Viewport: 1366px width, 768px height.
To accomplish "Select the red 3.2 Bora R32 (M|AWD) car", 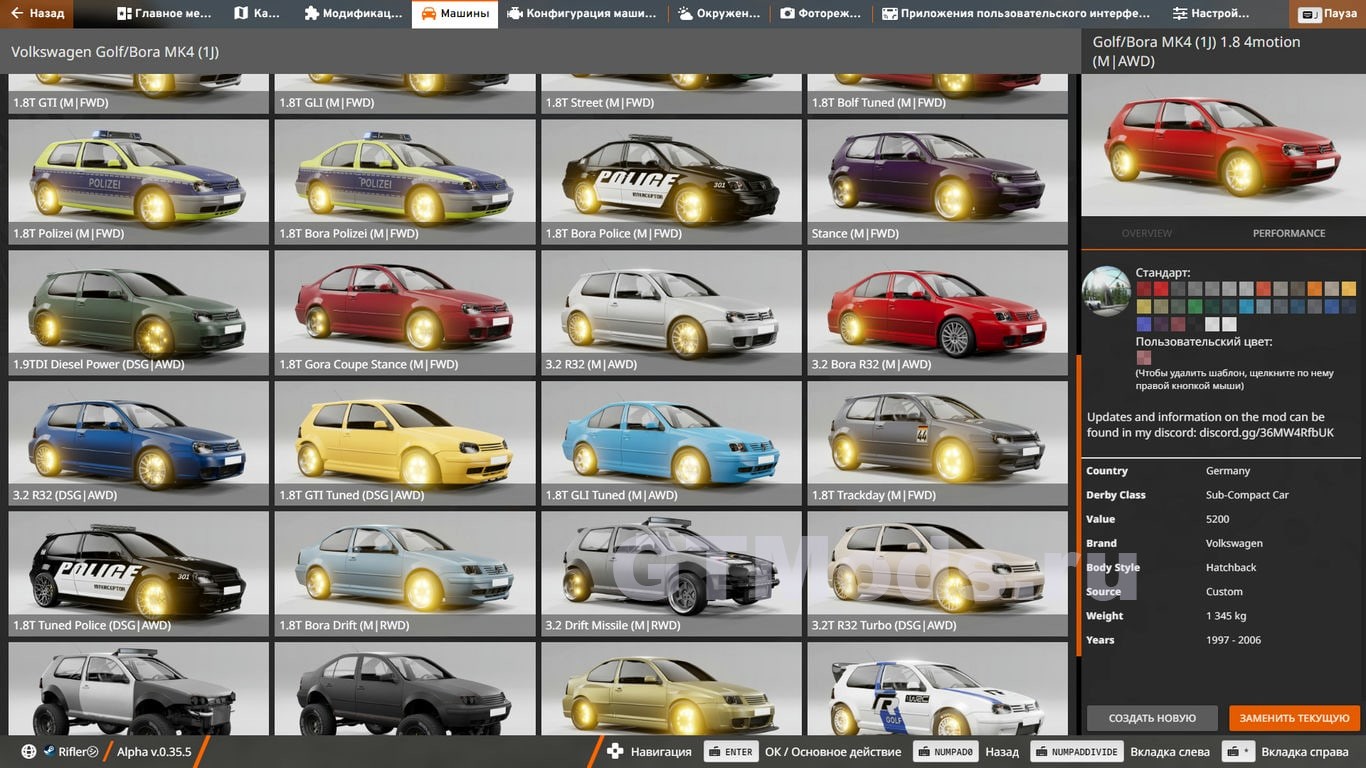I will tap(938, 313).
